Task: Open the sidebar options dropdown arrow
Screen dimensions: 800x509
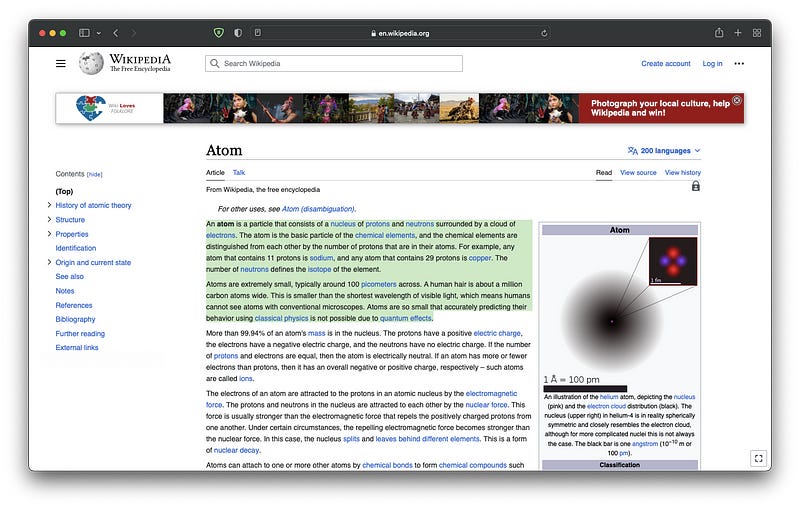Action: tap(98, 34)
